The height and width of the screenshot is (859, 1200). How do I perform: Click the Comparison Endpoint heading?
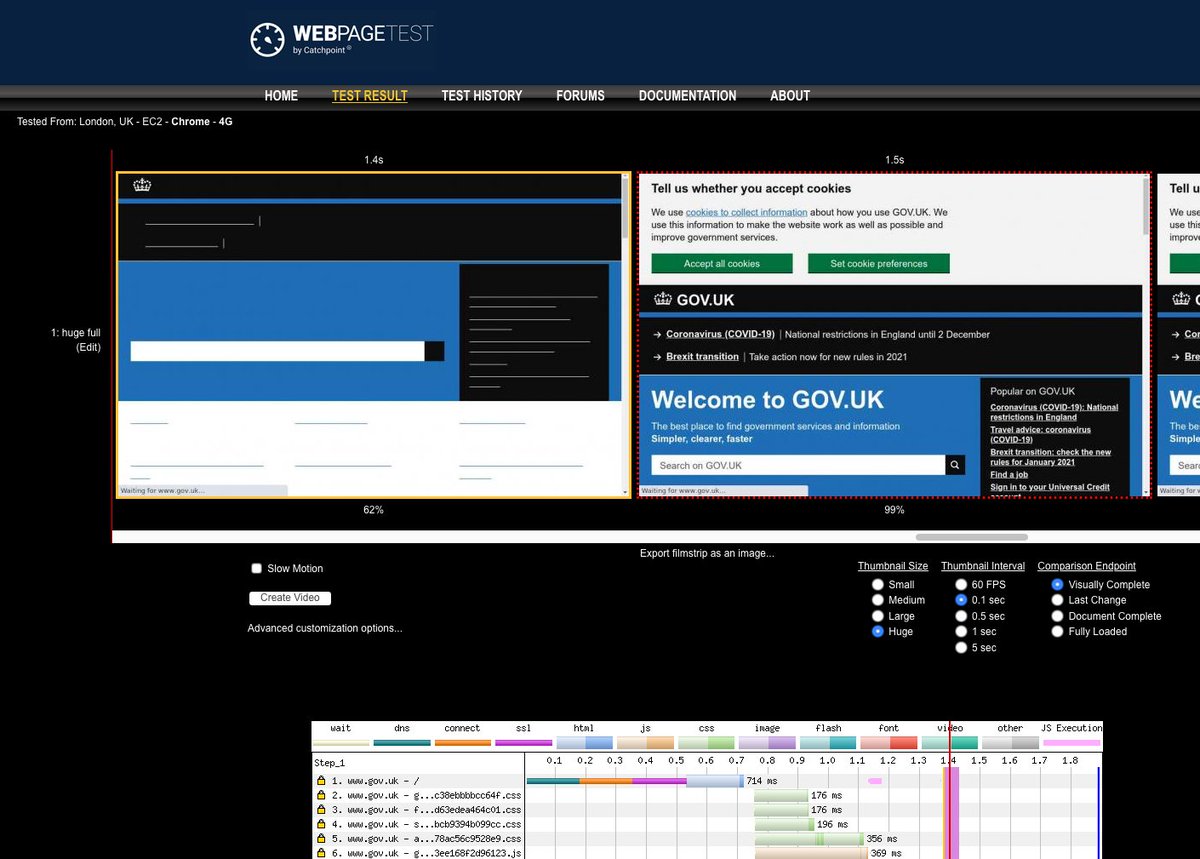(1087, 566)
